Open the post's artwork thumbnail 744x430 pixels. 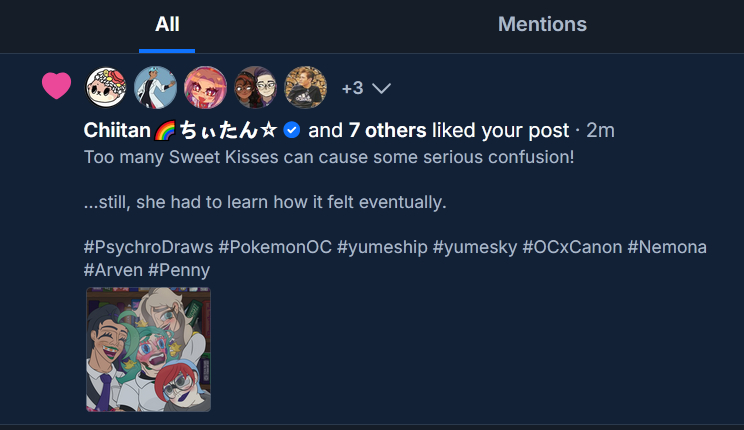[x=148, y=349]
